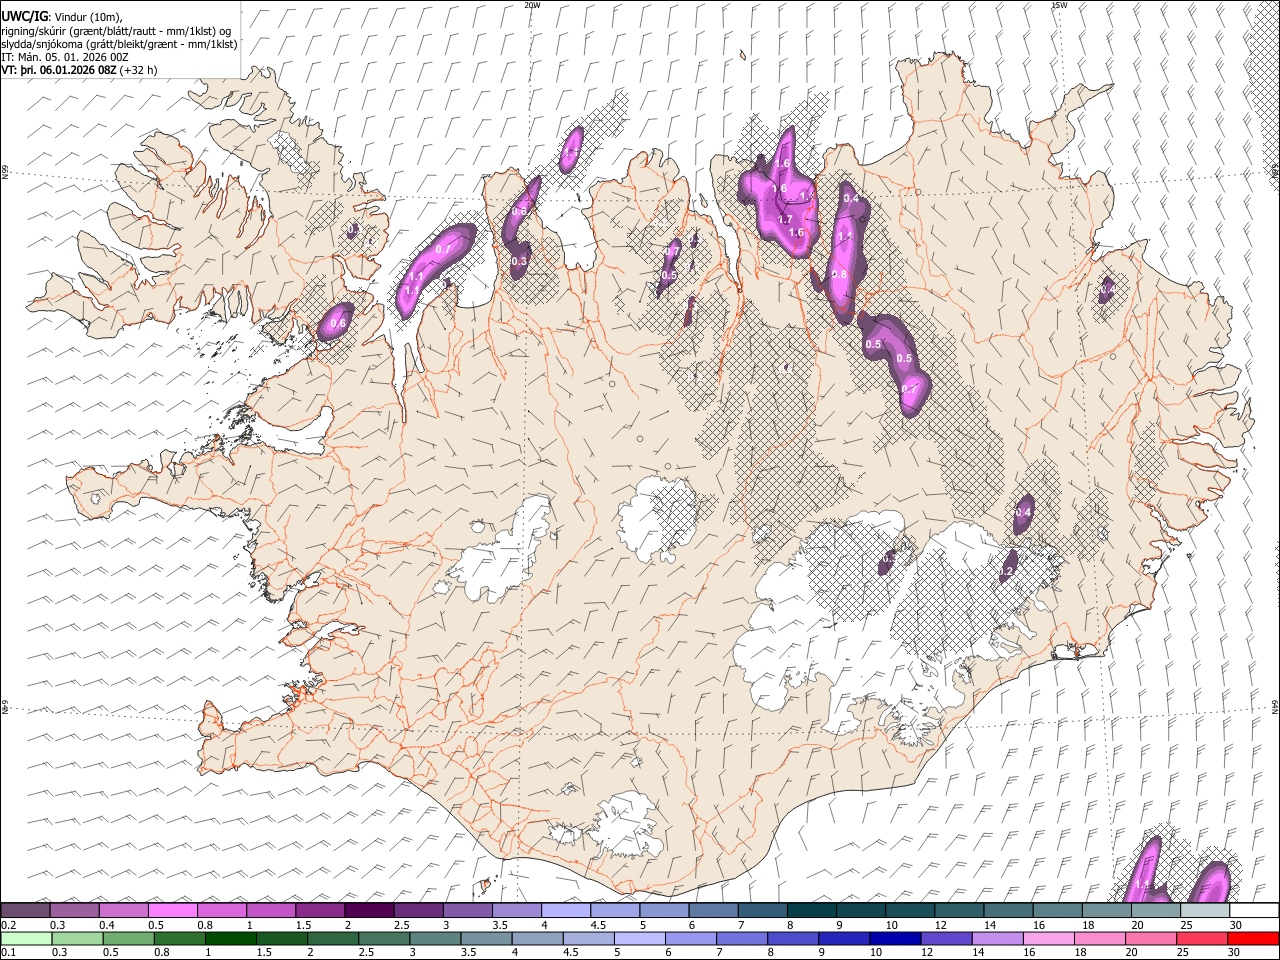Select the 25–30 red-pink swatch in the lower scale

click(1202, 938)
